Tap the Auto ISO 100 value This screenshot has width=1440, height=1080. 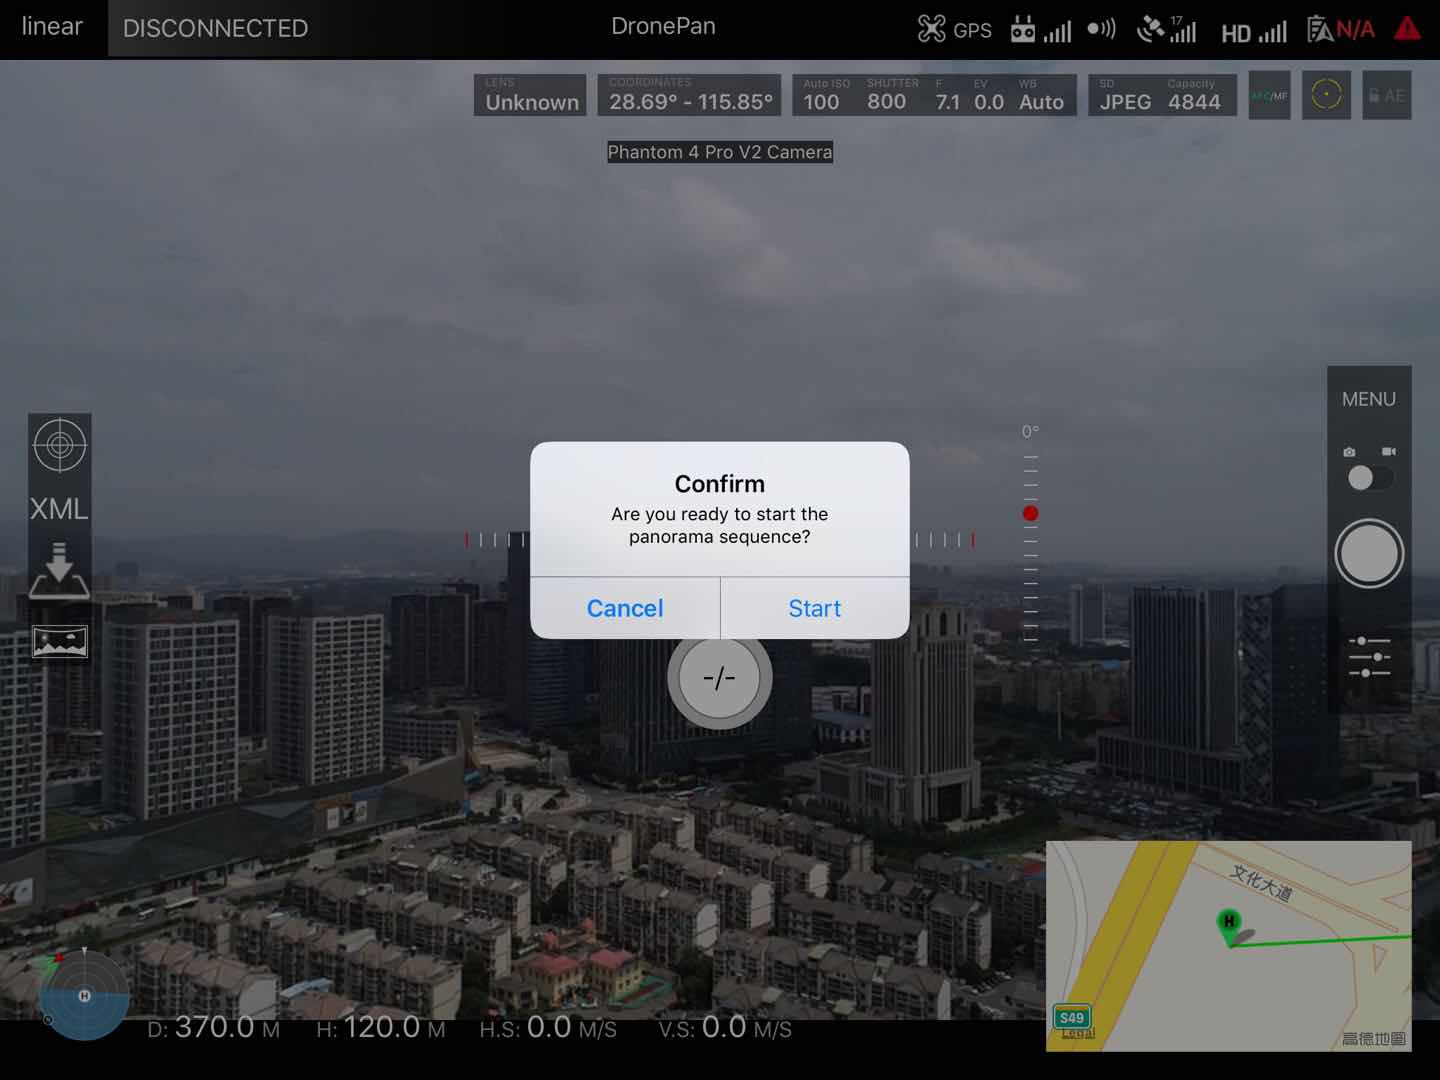825,95
